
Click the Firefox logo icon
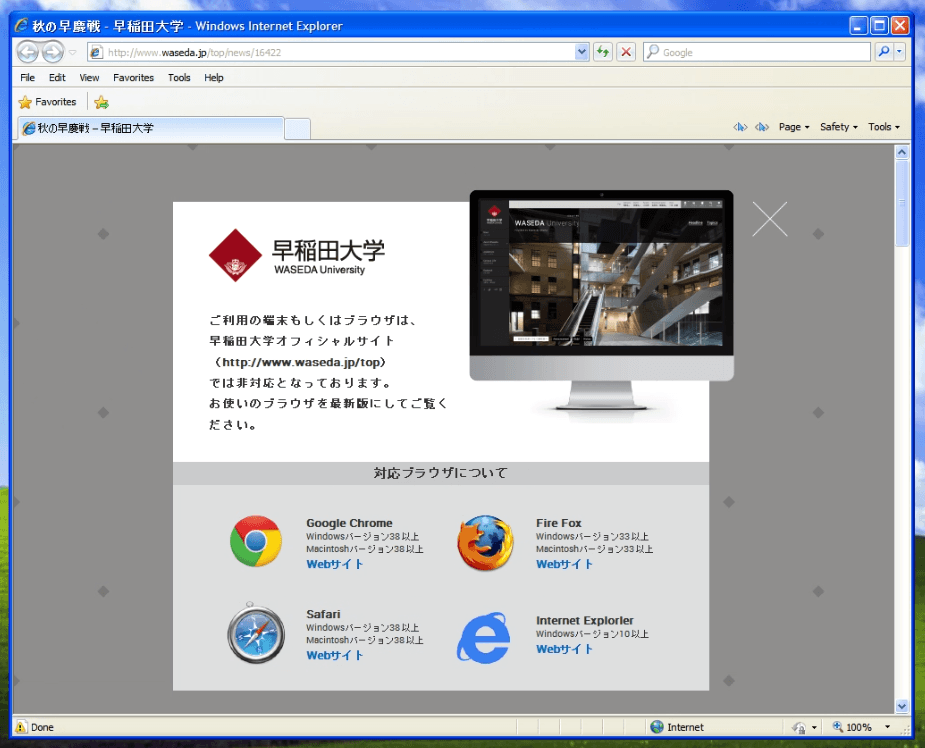pos(485,543)
